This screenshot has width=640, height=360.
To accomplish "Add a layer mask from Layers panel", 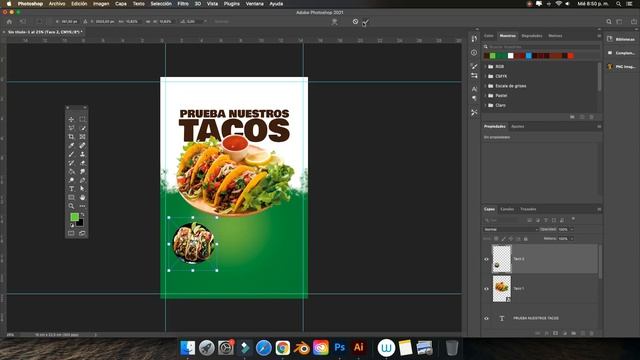I will (x=555, y=333).
